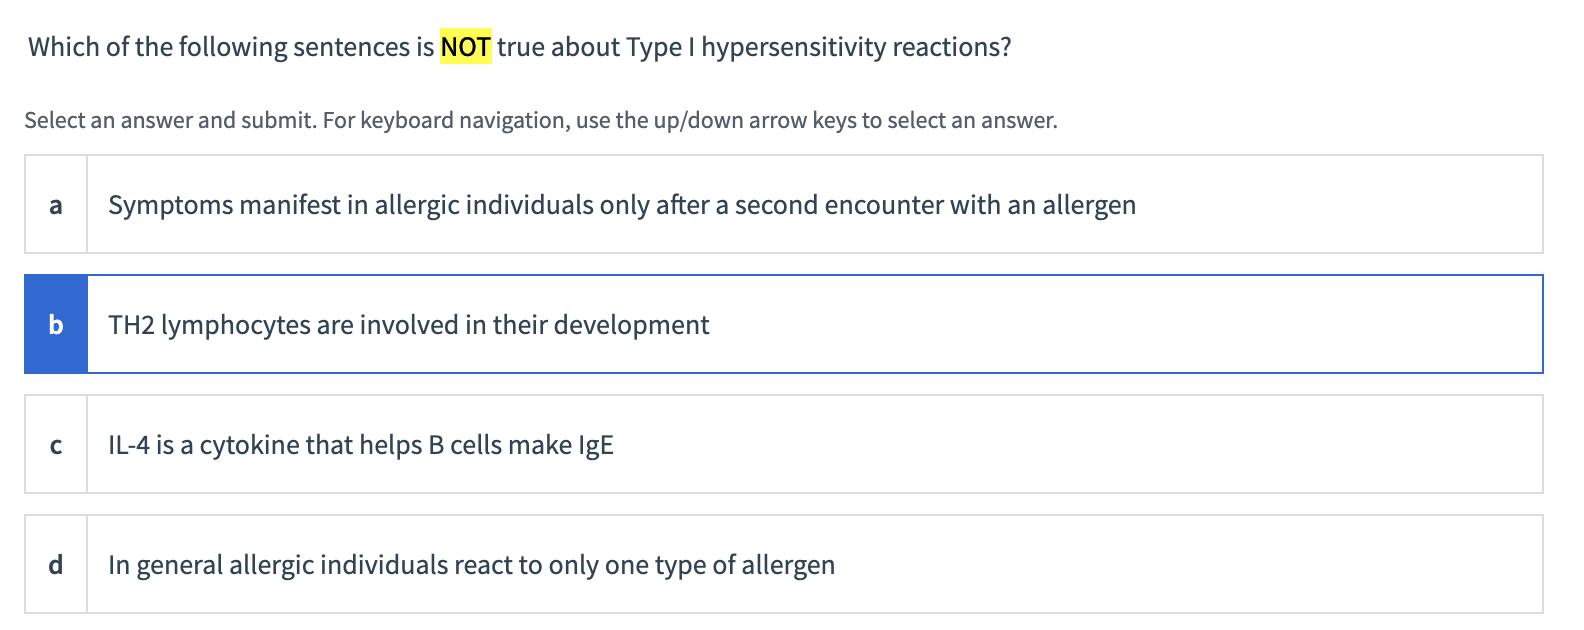Image resolution: width=1584 pixels, height=630 pixels.
Task: Click the letter 'd' answer box
Action: coord(56,565)
